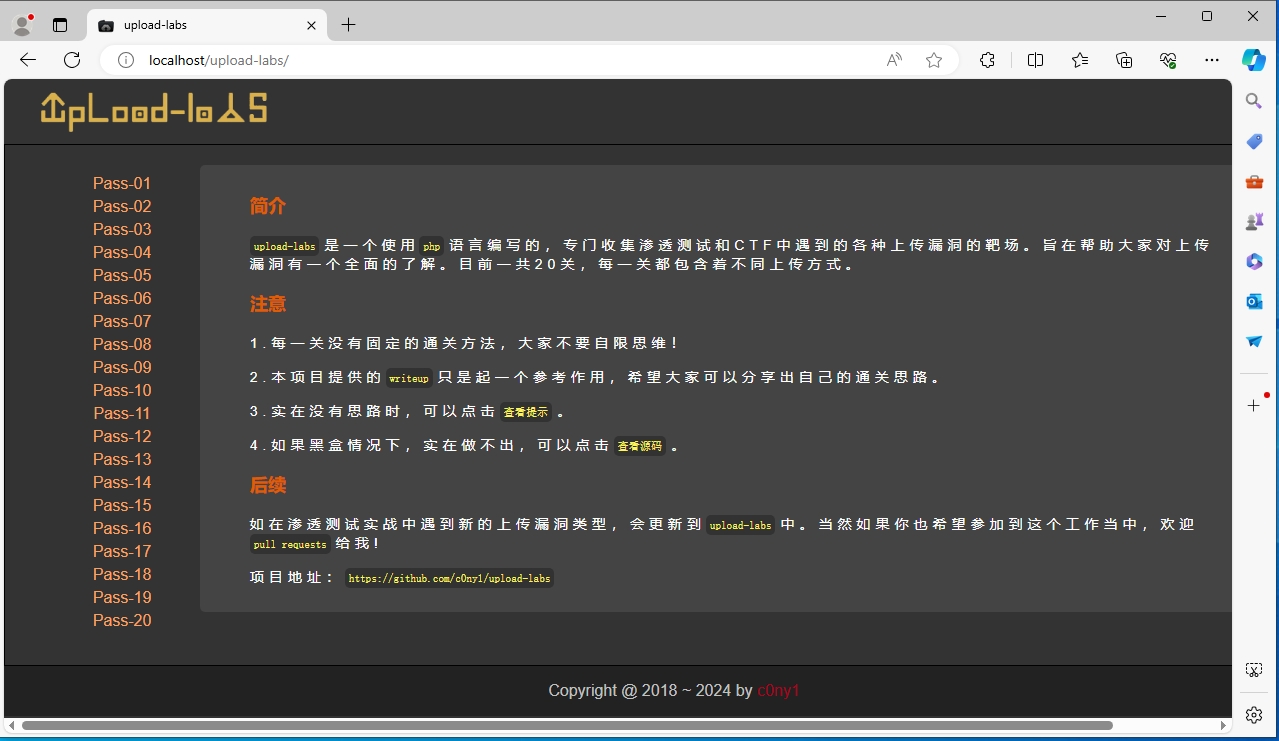Click the 后续 heading
This screenshot has width=1279, height=741.
(268, 485)
